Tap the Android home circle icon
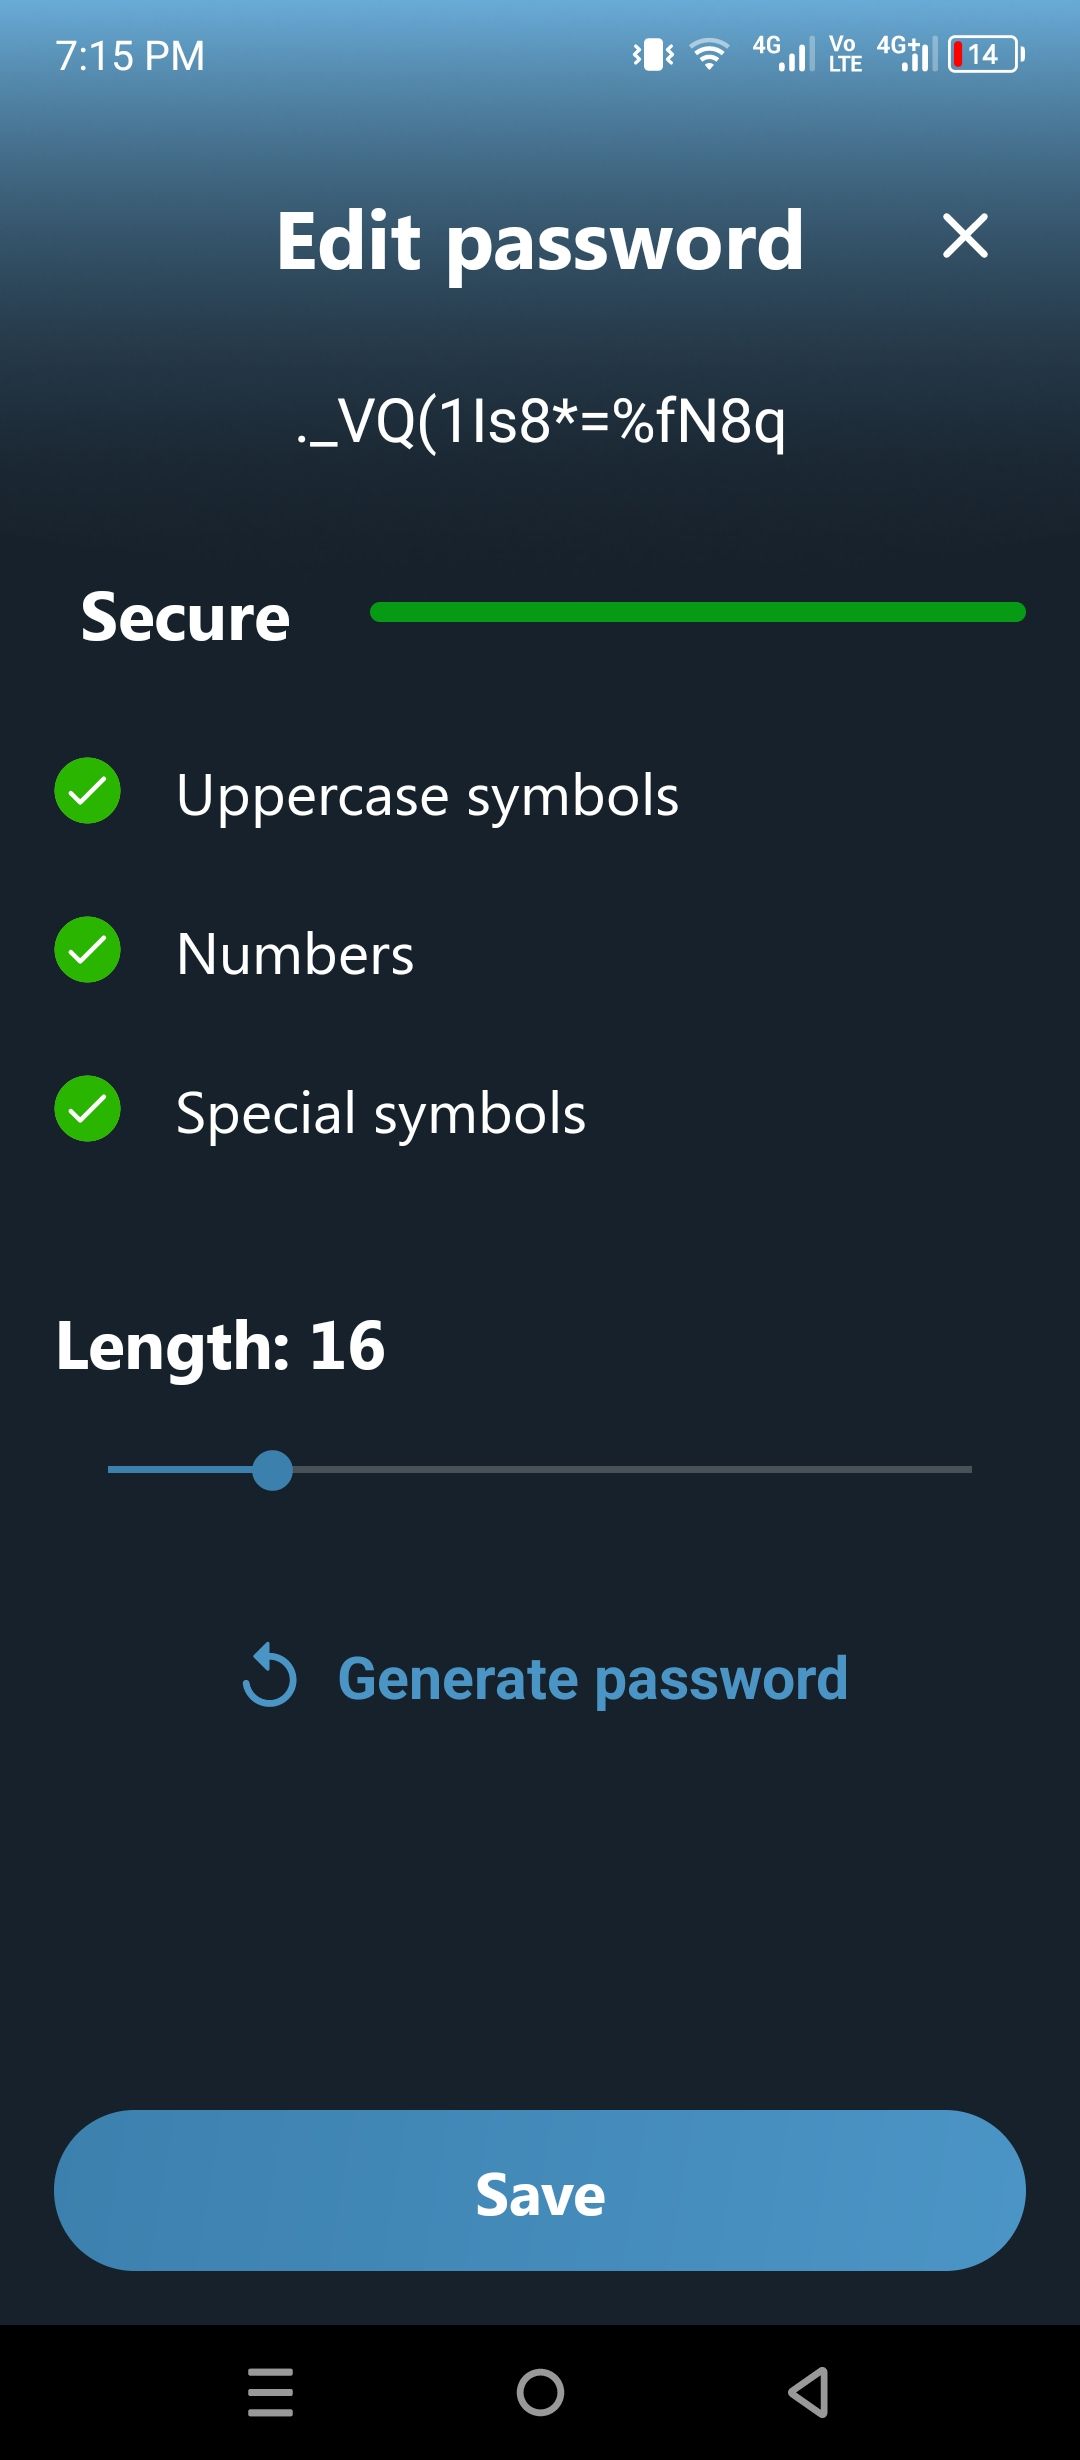Image resolution: width=1080 pixels, height=2460 pixels. [x=540, y=2392]
